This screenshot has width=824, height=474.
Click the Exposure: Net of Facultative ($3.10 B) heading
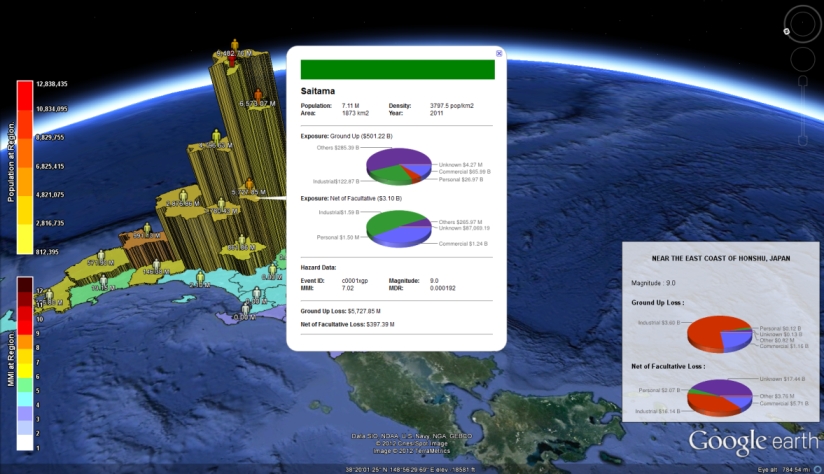point(351,199)
